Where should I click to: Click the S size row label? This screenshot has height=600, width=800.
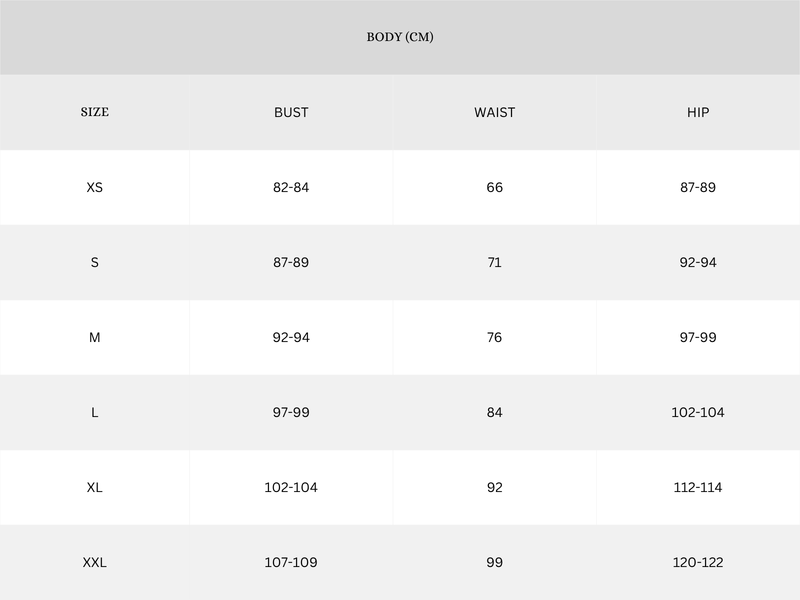pos(95,262)
